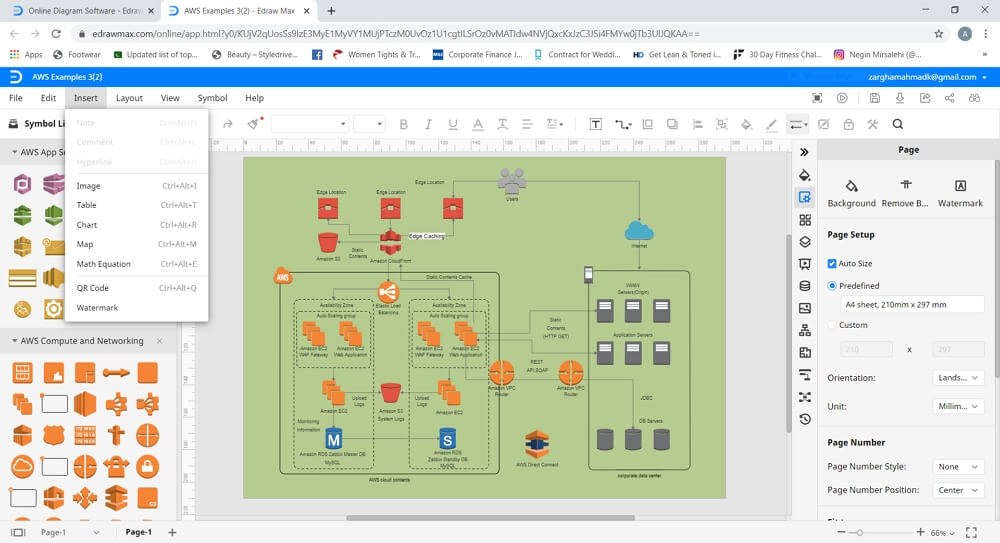Collapse right panel with double chevron

pyautogui.click(x=804, y=152)
